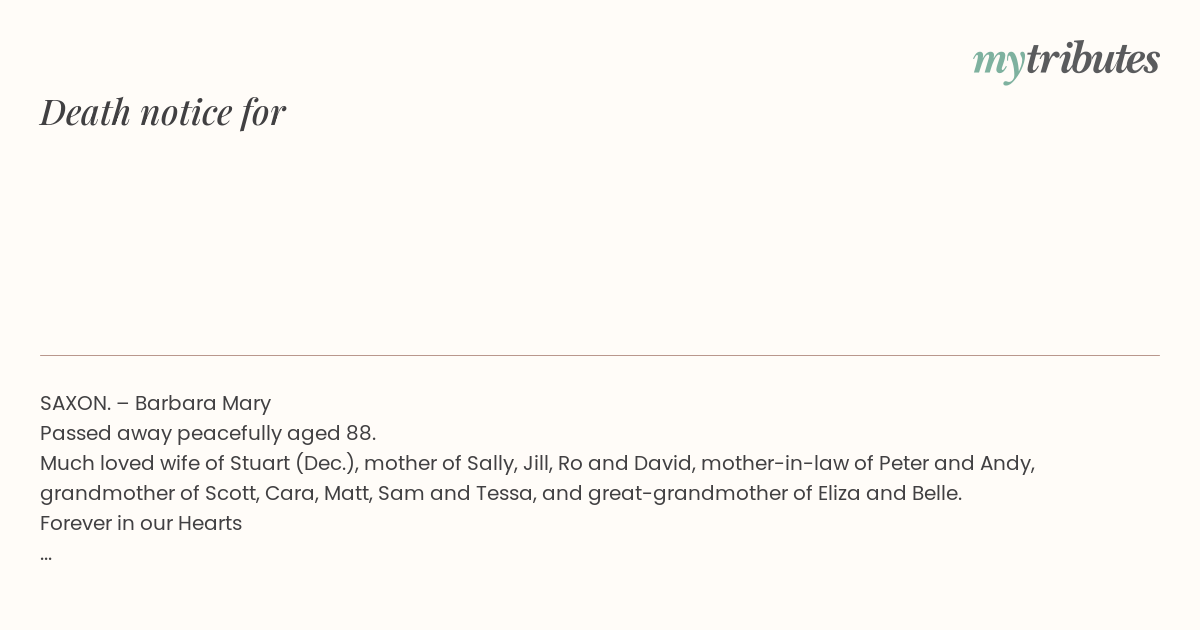
Task: Click the green 'my' part of the logo
Action: point(998,64)
